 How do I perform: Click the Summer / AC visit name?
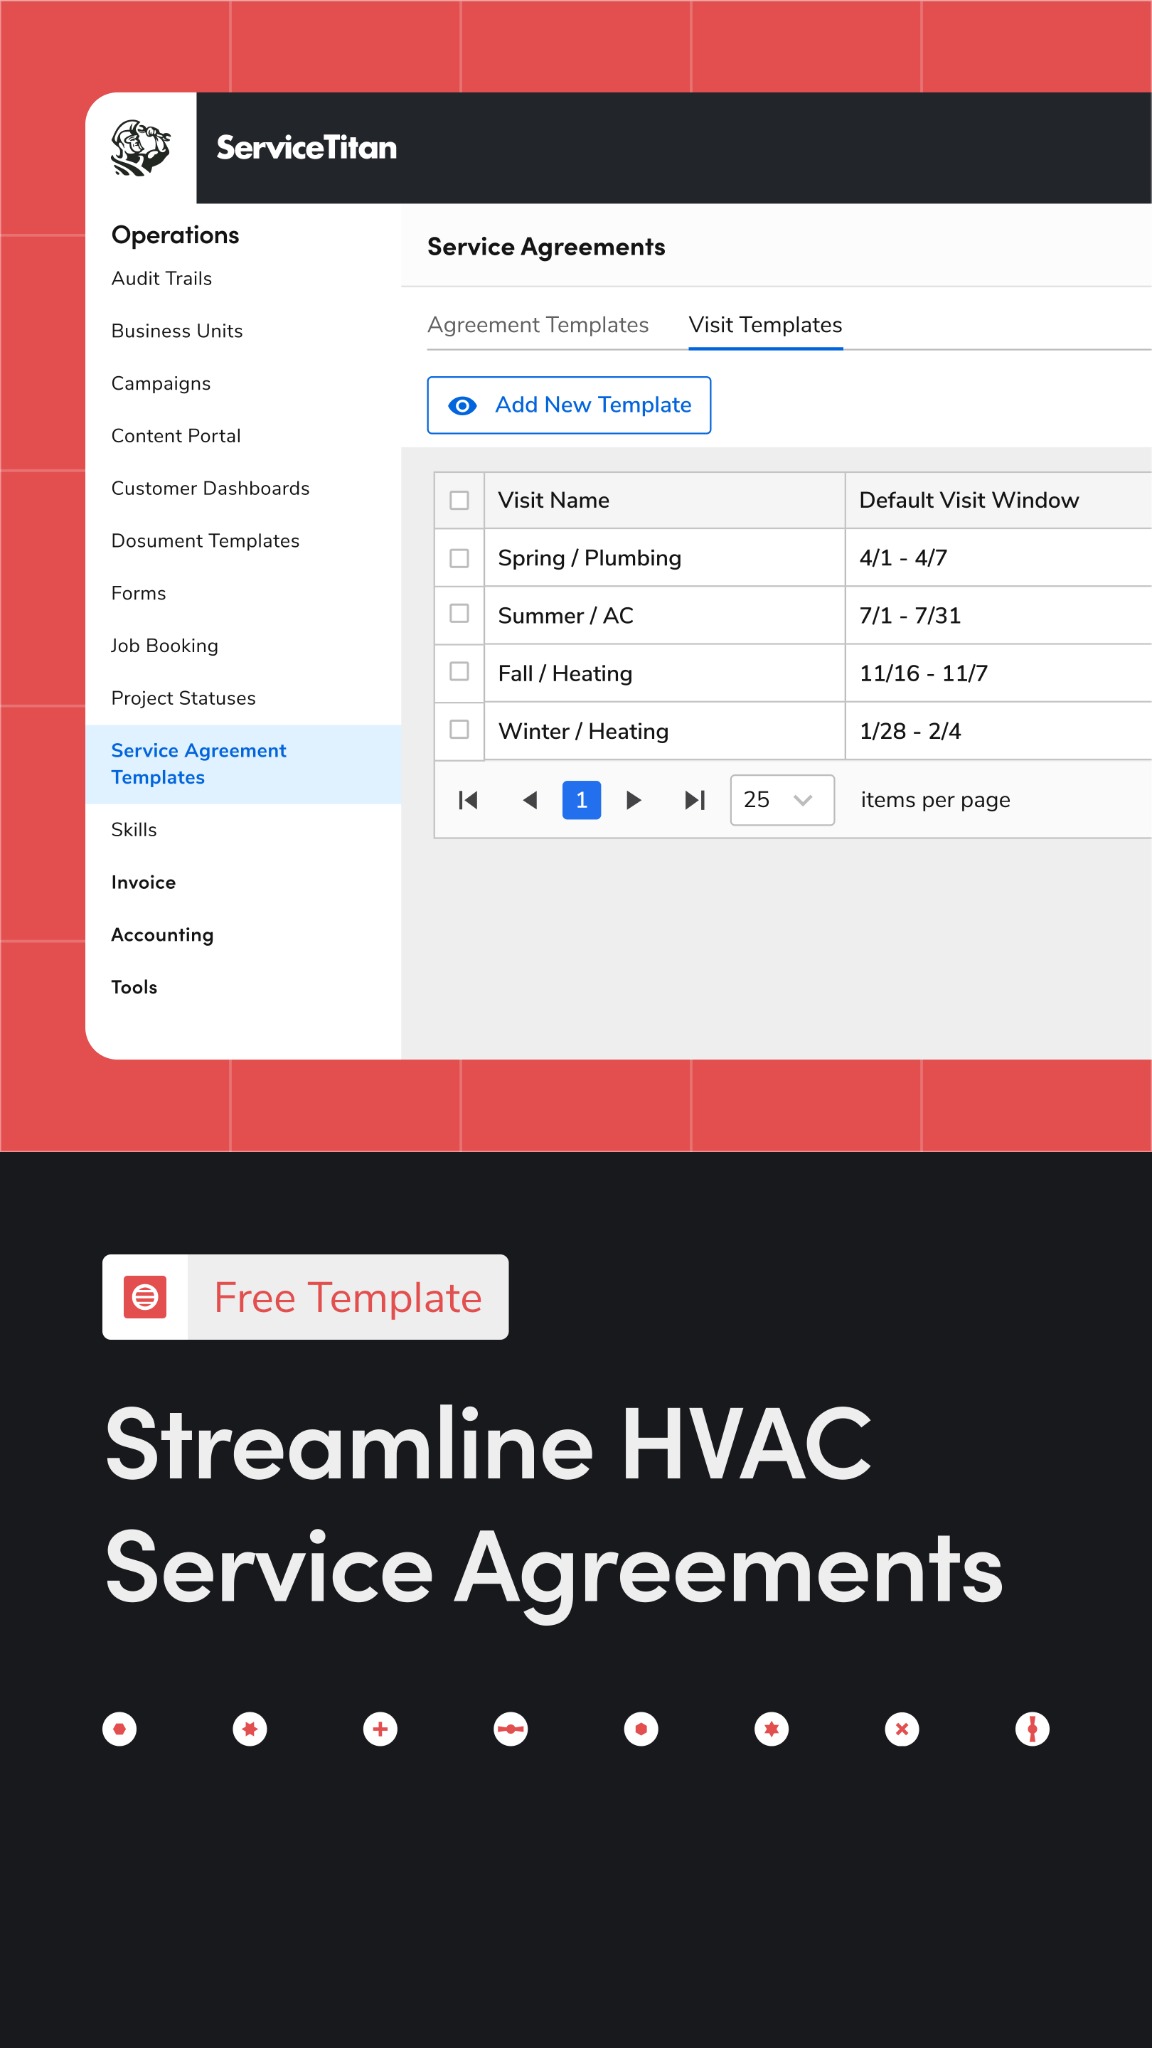[566, 616]
